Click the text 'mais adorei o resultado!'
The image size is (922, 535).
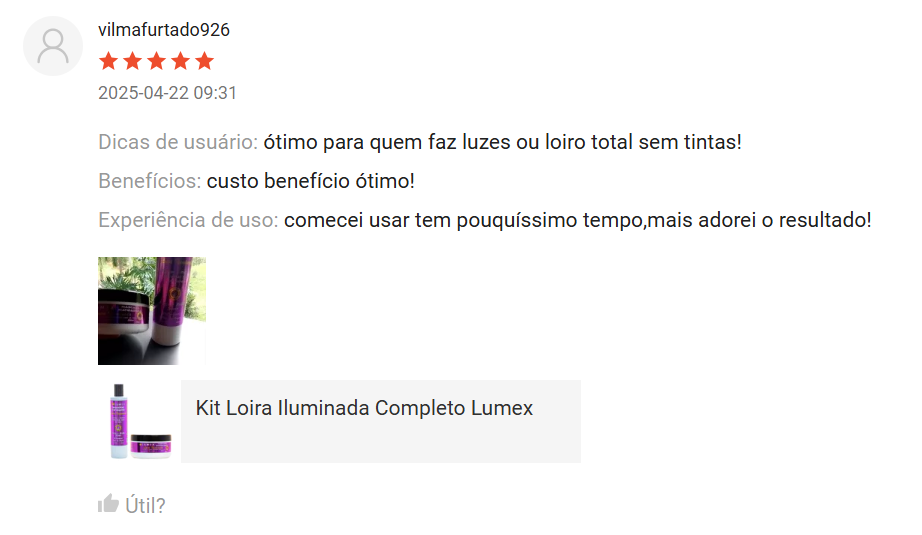[759, 220]
